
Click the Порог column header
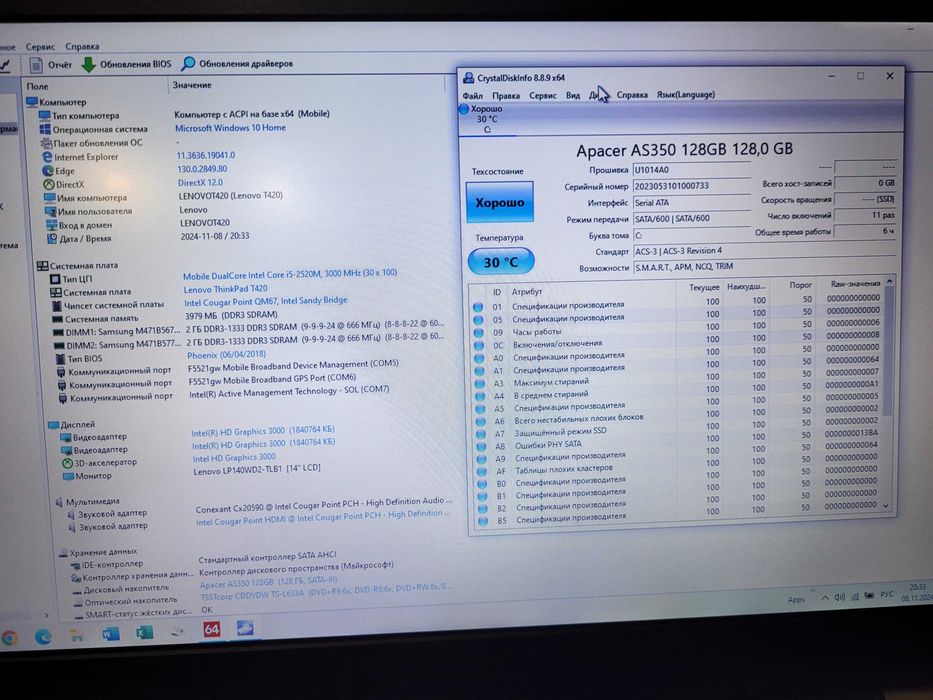pos(800,285)
